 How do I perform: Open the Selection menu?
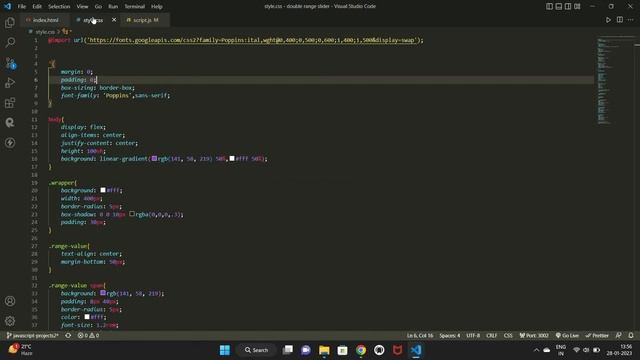[x=59, y=7]
